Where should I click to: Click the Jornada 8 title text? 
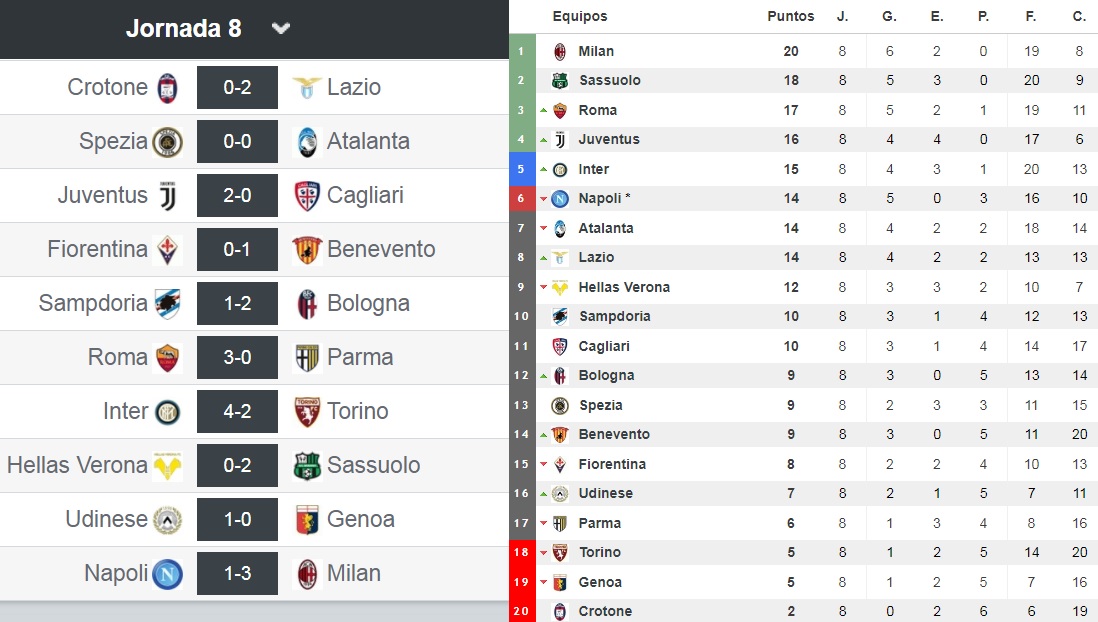click(183, 29)
